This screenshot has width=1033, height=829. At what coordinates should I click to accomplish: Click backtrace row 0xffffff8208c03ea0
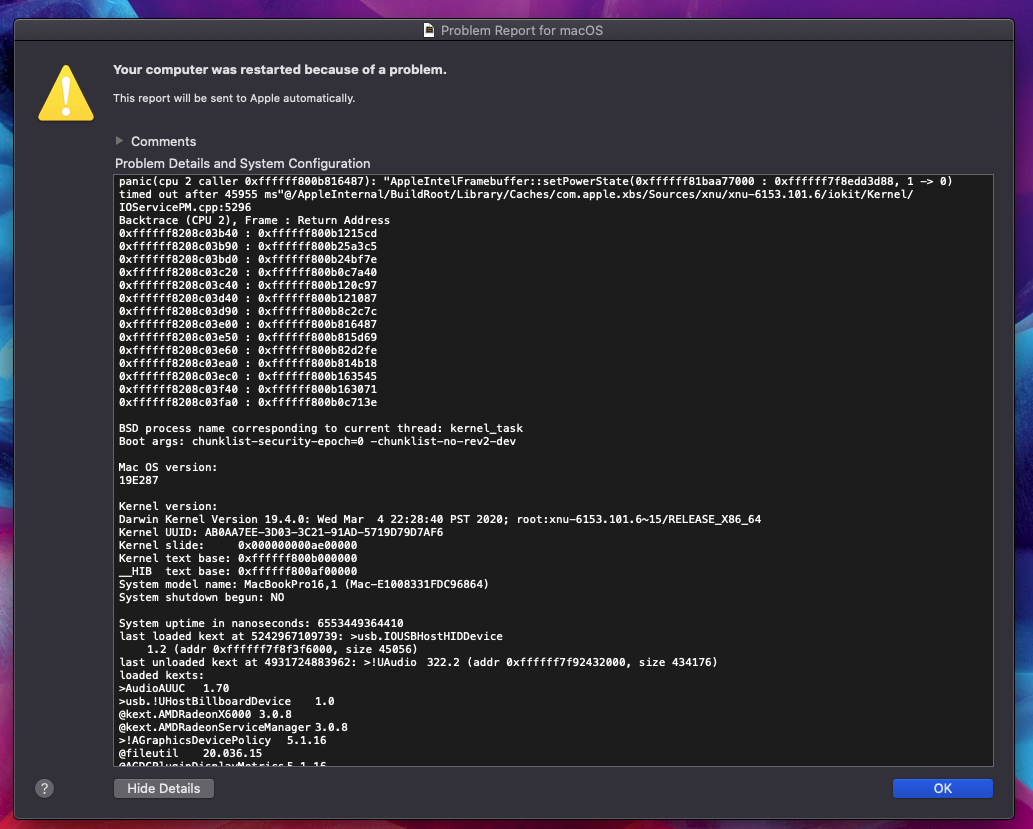pyautogui.click(x=248, y=363)
